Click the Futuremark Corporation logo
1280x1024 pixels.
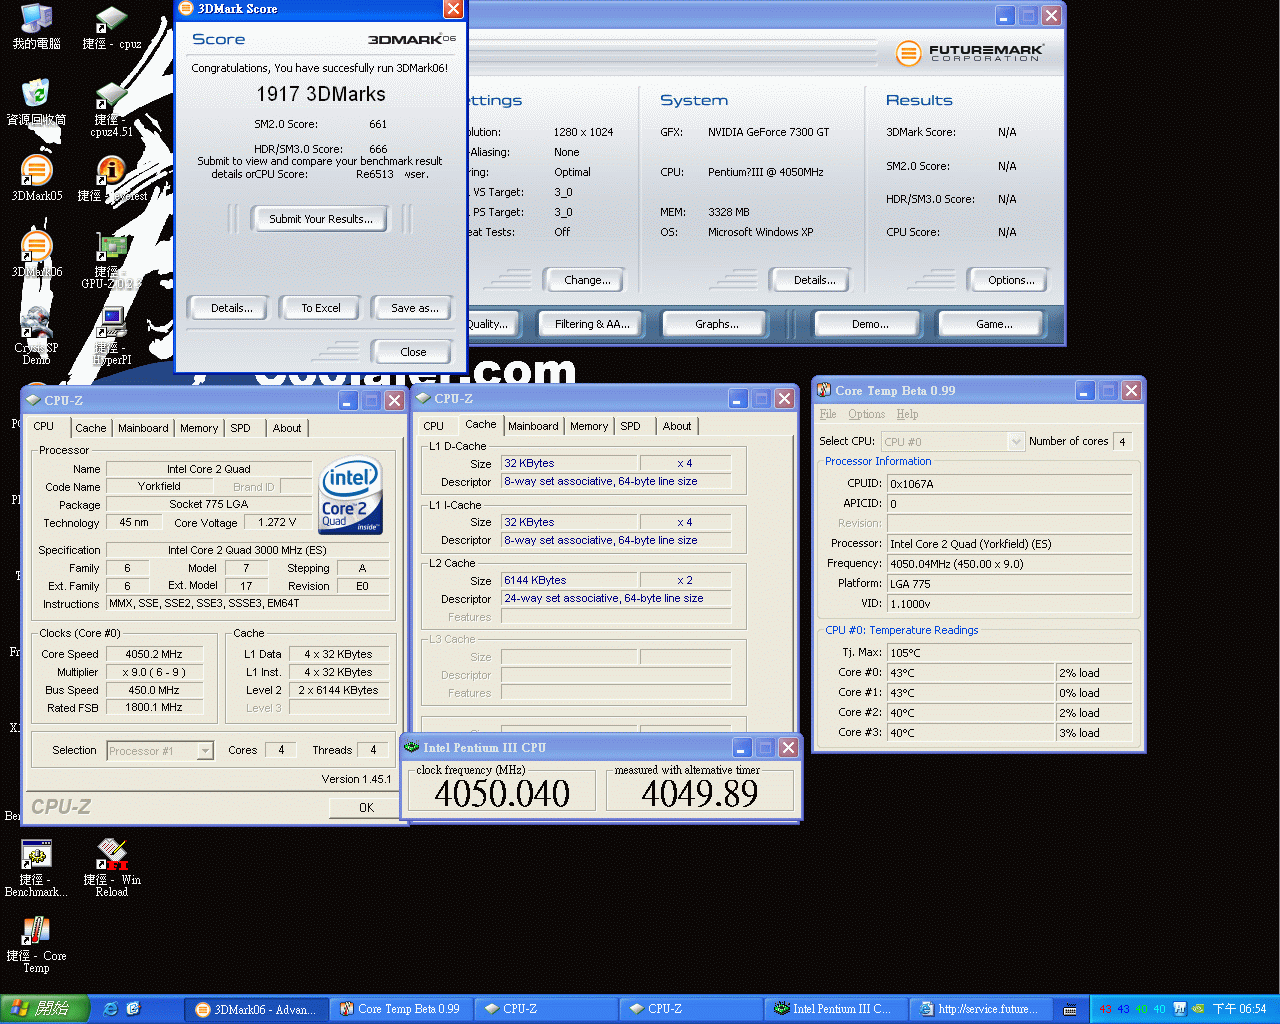[969, 52]
